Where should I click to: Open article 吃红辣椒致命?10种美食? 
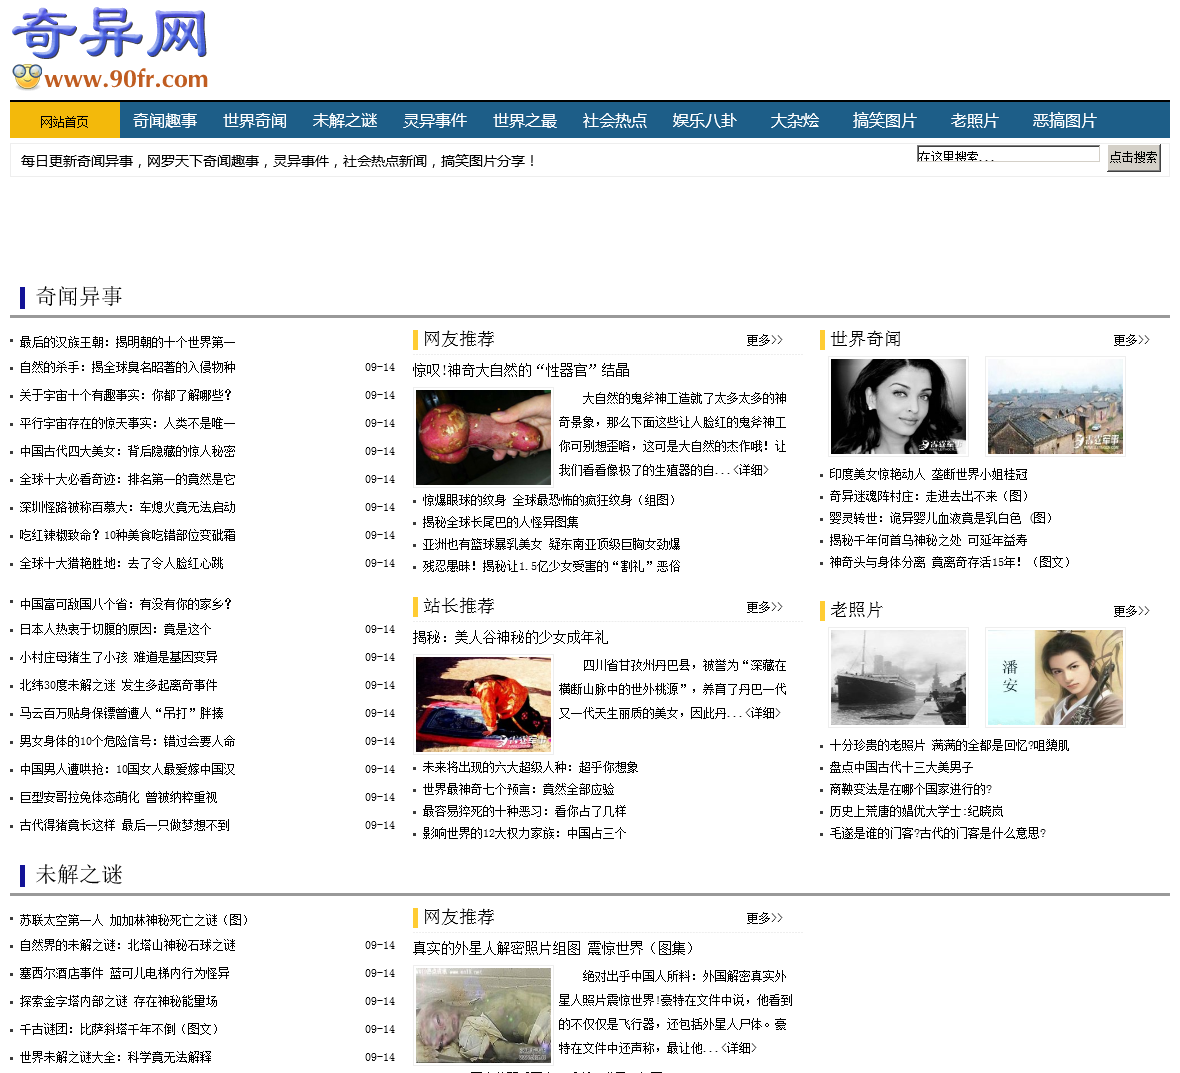coord(127,535)
